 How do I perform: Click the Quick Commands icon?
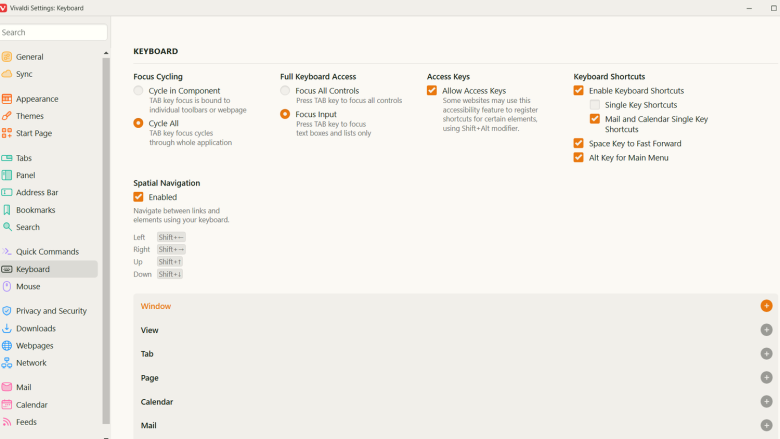7,252
